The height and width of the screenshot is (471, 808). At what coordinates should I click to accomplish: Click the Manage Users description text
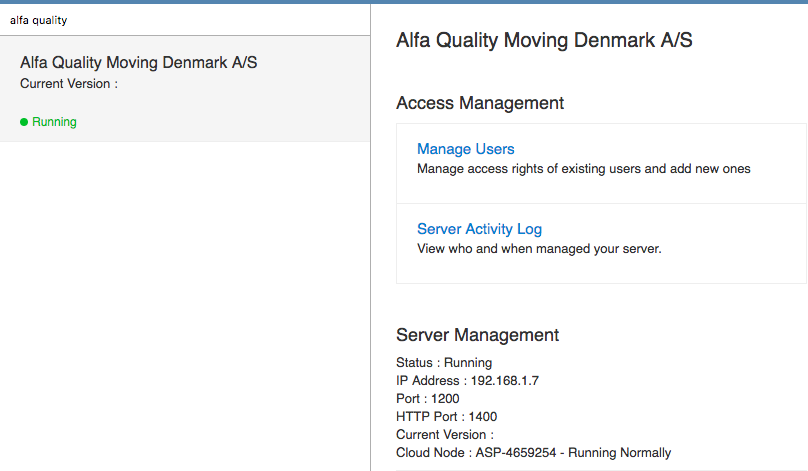pyautogui.click(x=583, y=169)
